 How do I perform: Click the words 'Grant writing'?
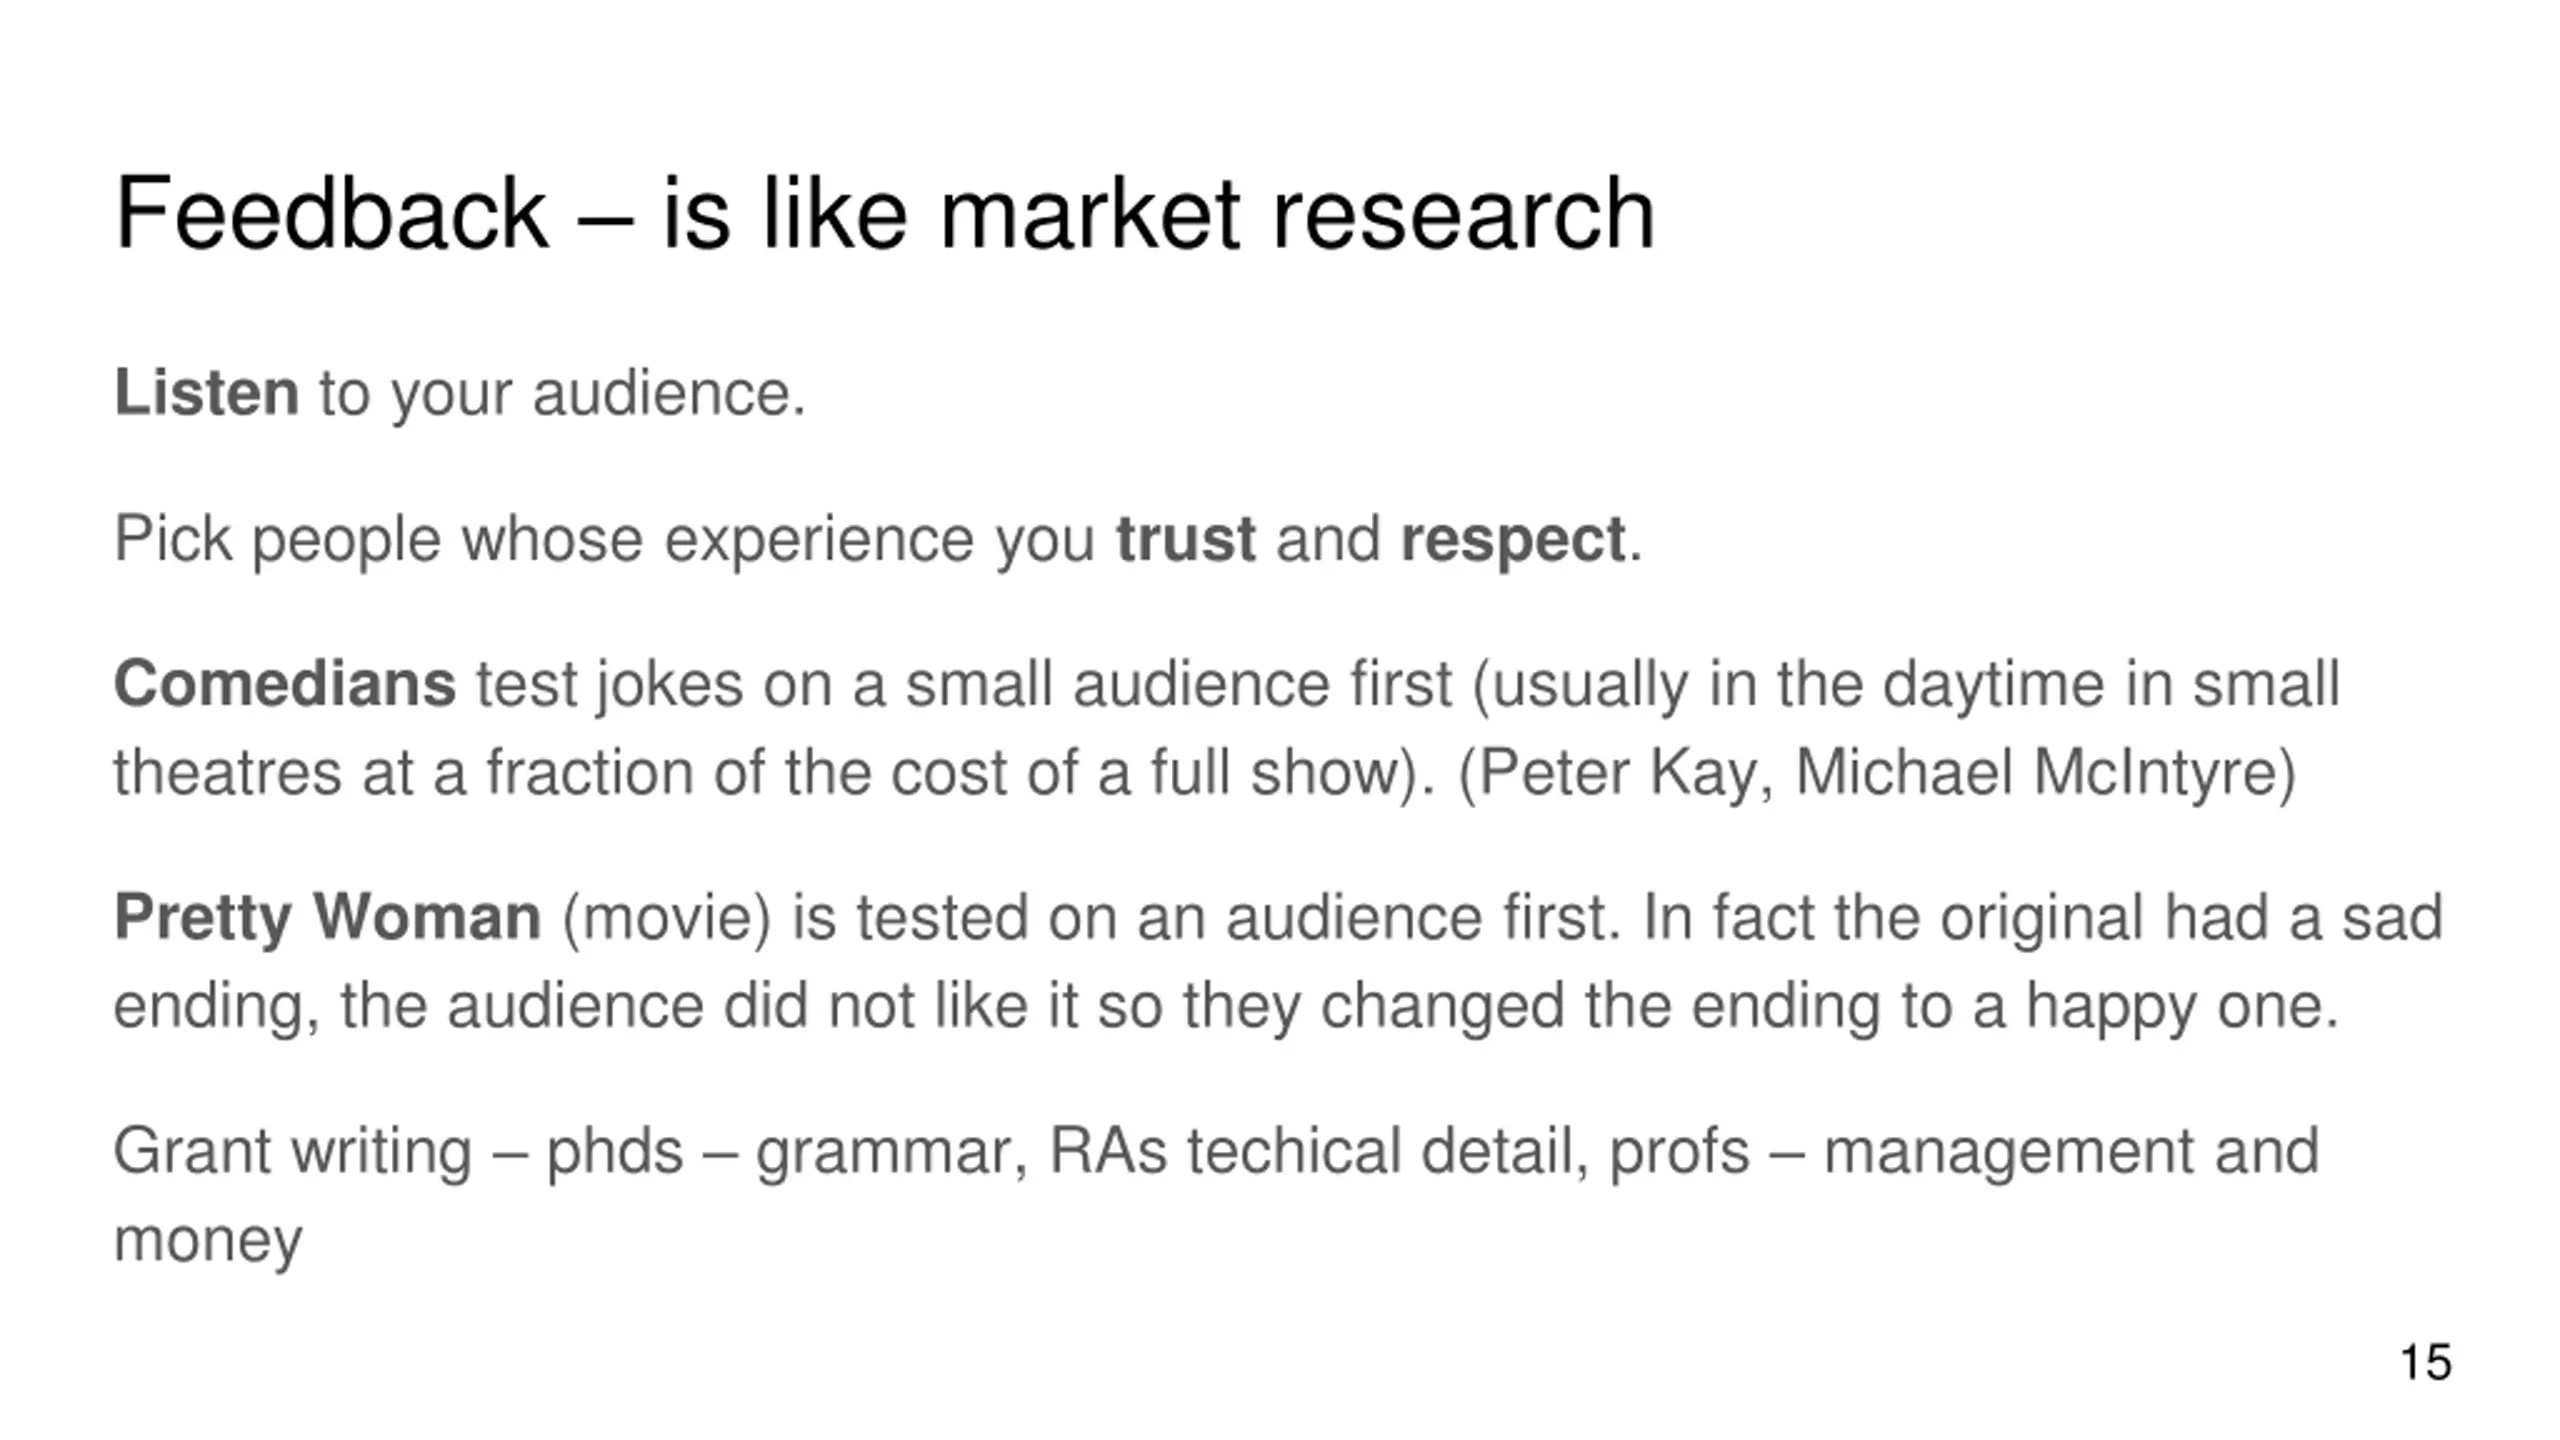pyautogui.click(x=292, y=1152)
